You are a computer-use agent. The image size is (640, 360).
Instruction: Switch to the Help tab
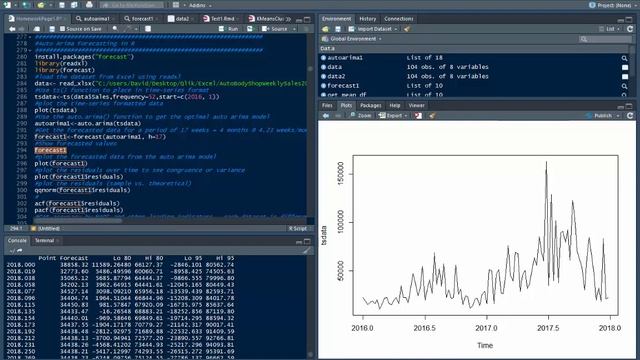click(x=394, y=106)
